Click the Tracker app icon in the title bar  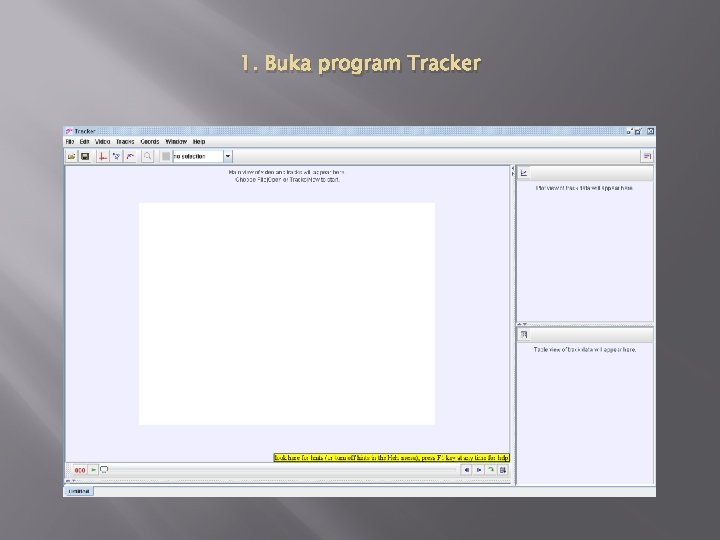tap(69, 131)
